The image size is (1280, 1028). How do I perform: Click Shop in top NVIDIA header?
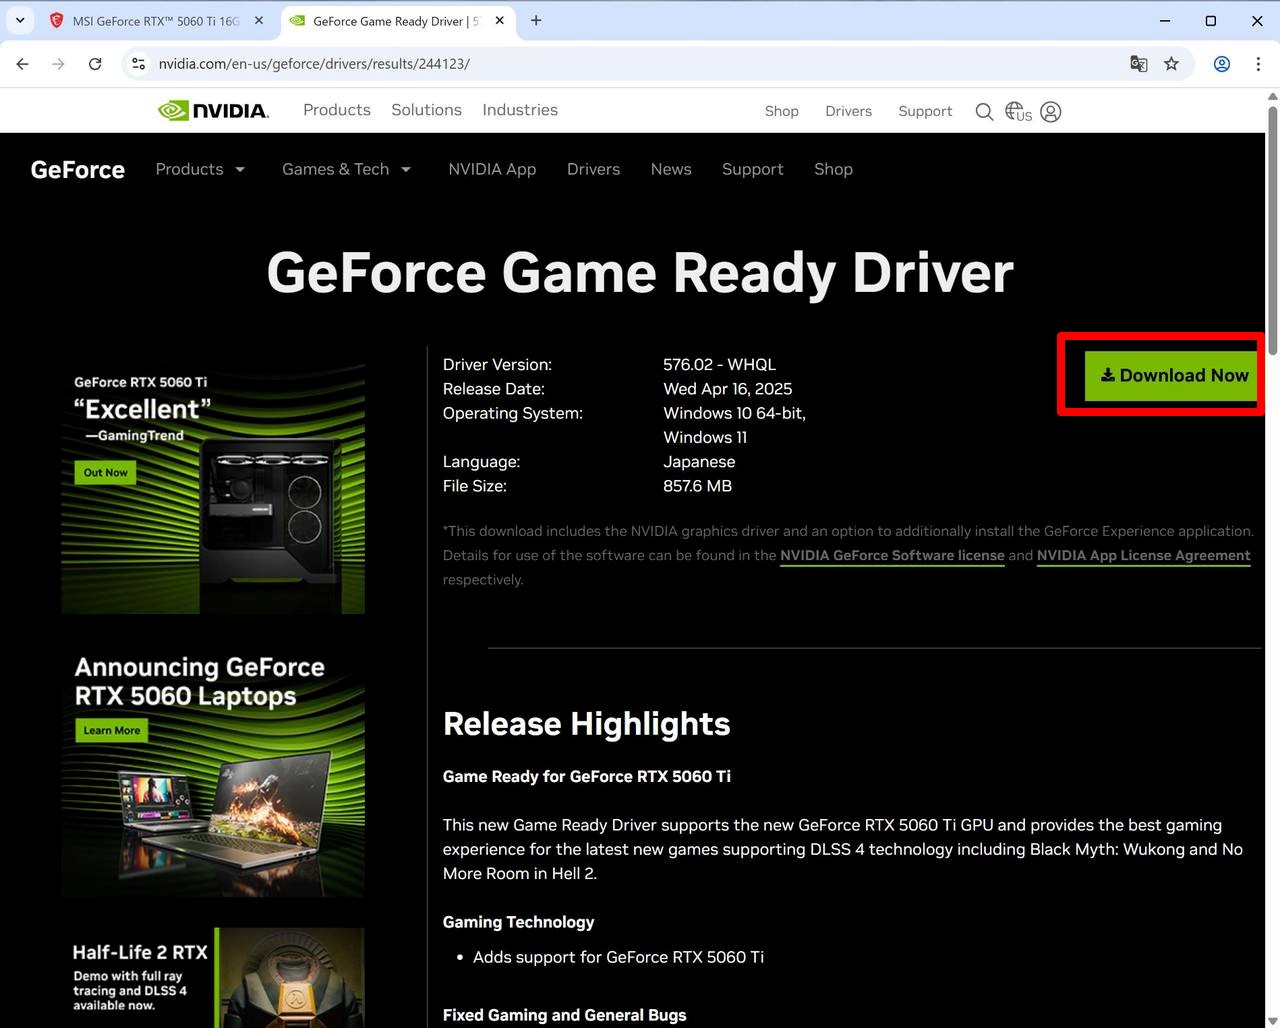click(x=782, y=111)
